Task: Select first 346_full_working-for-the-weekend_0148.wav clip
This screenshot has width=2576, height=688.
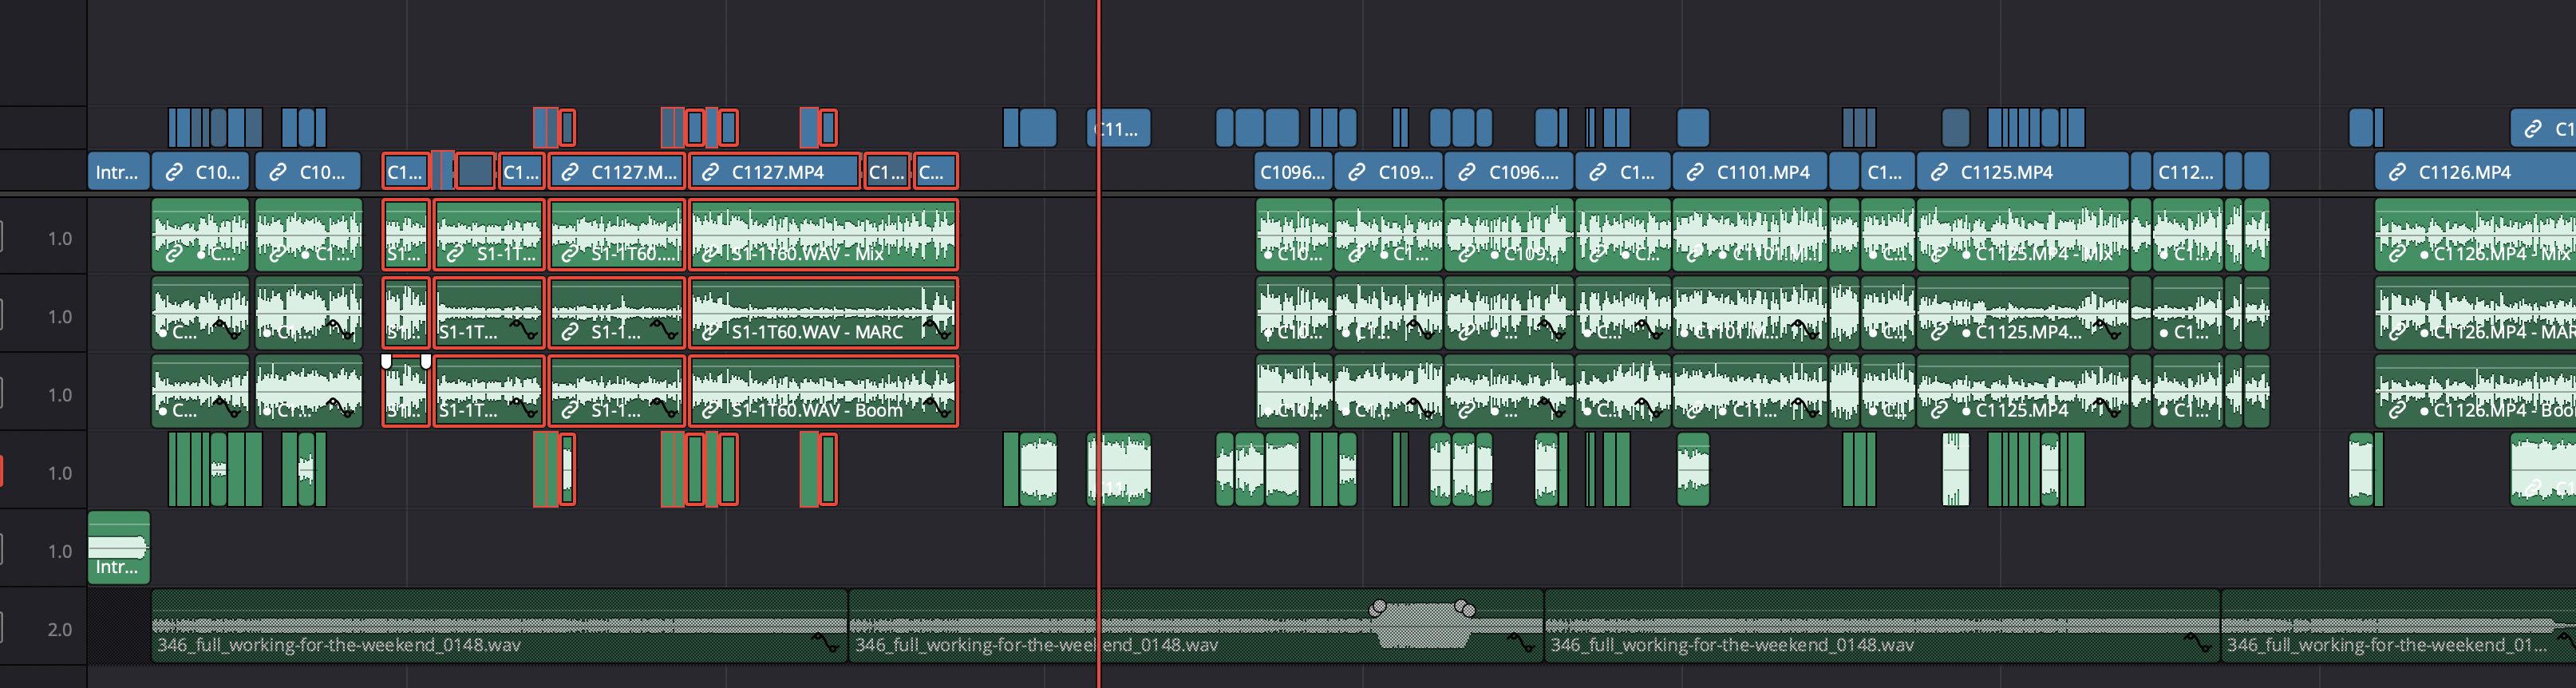Action: click(x=499, y=626)
